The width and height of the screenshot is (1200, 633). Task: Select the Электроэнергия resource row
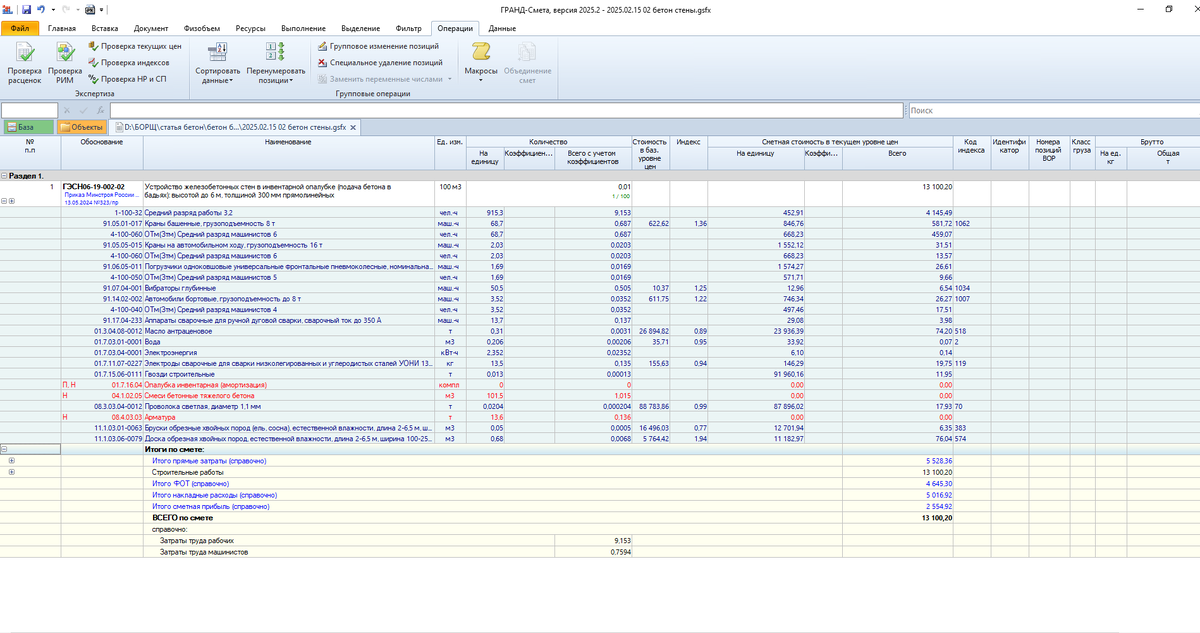click(x=600, y=352)
